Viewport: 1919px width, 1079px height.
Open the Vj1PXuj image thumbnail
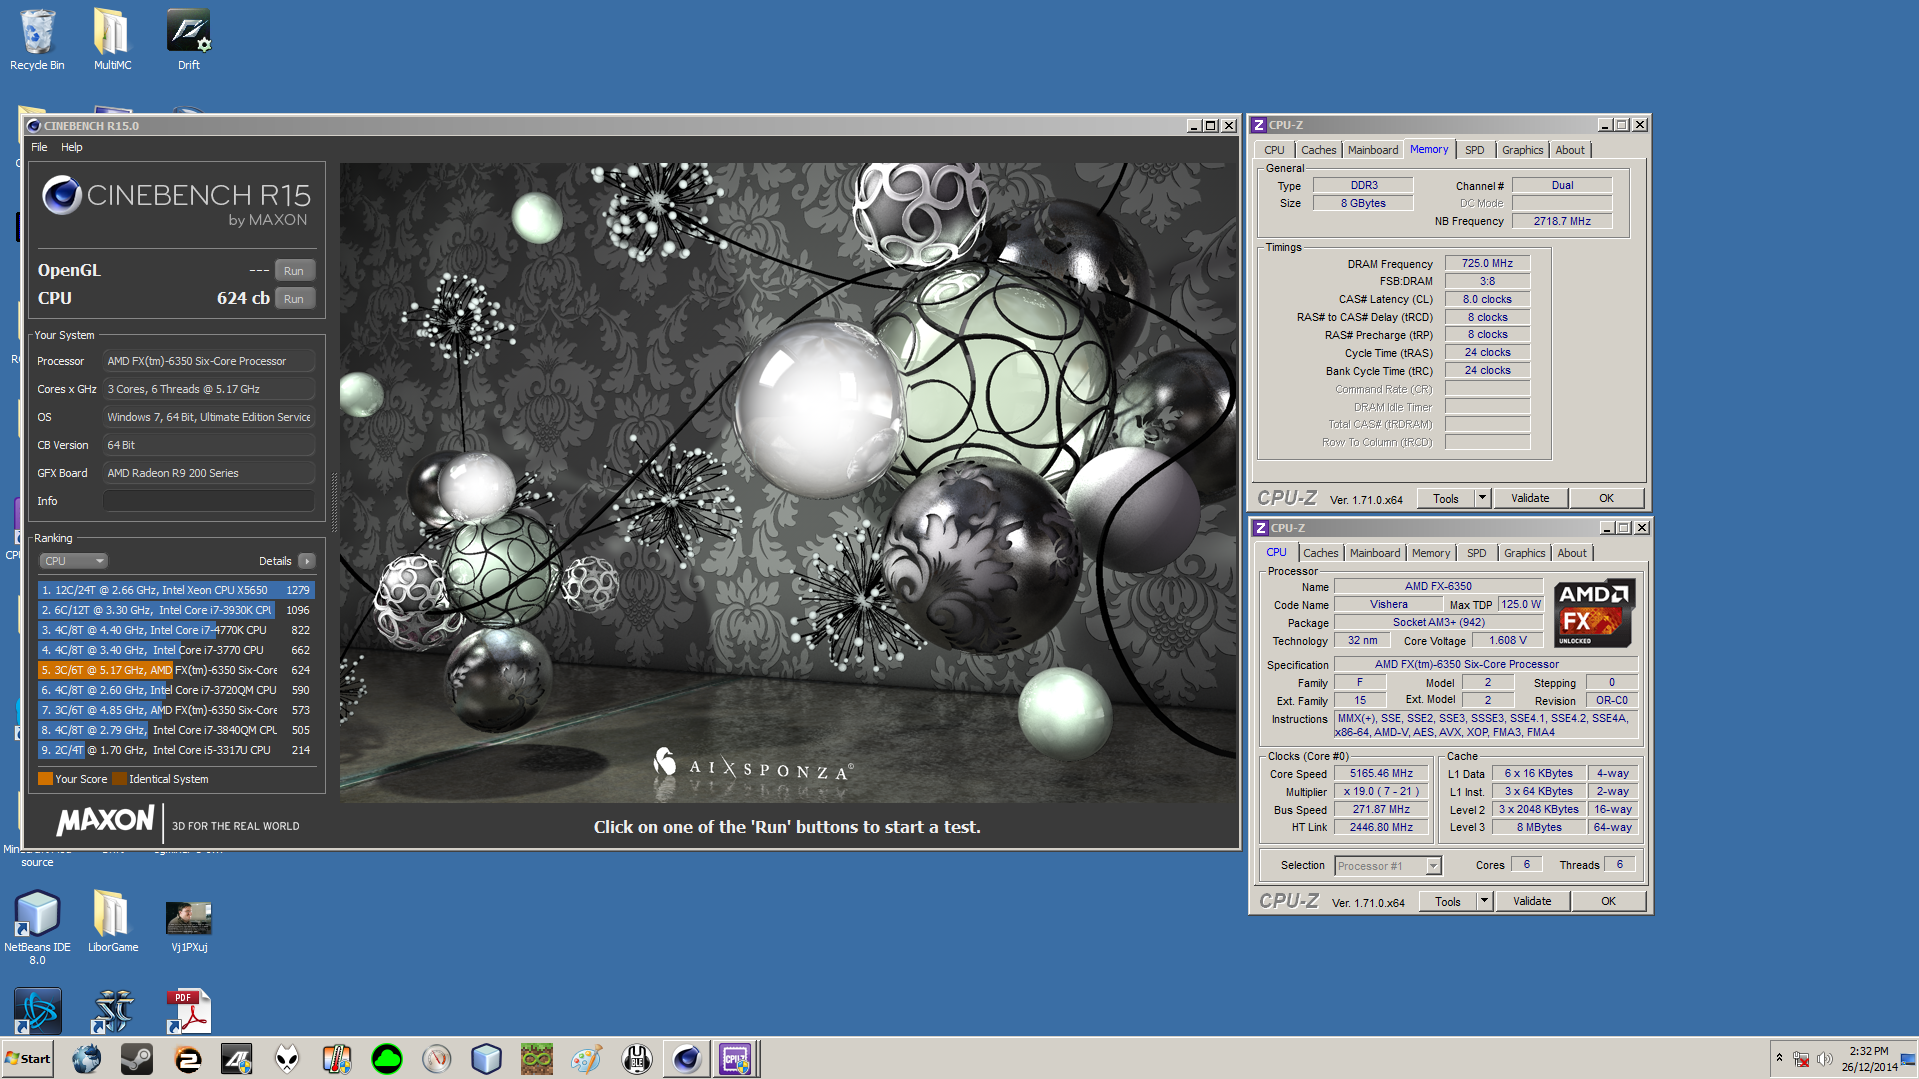pos(189,925)
